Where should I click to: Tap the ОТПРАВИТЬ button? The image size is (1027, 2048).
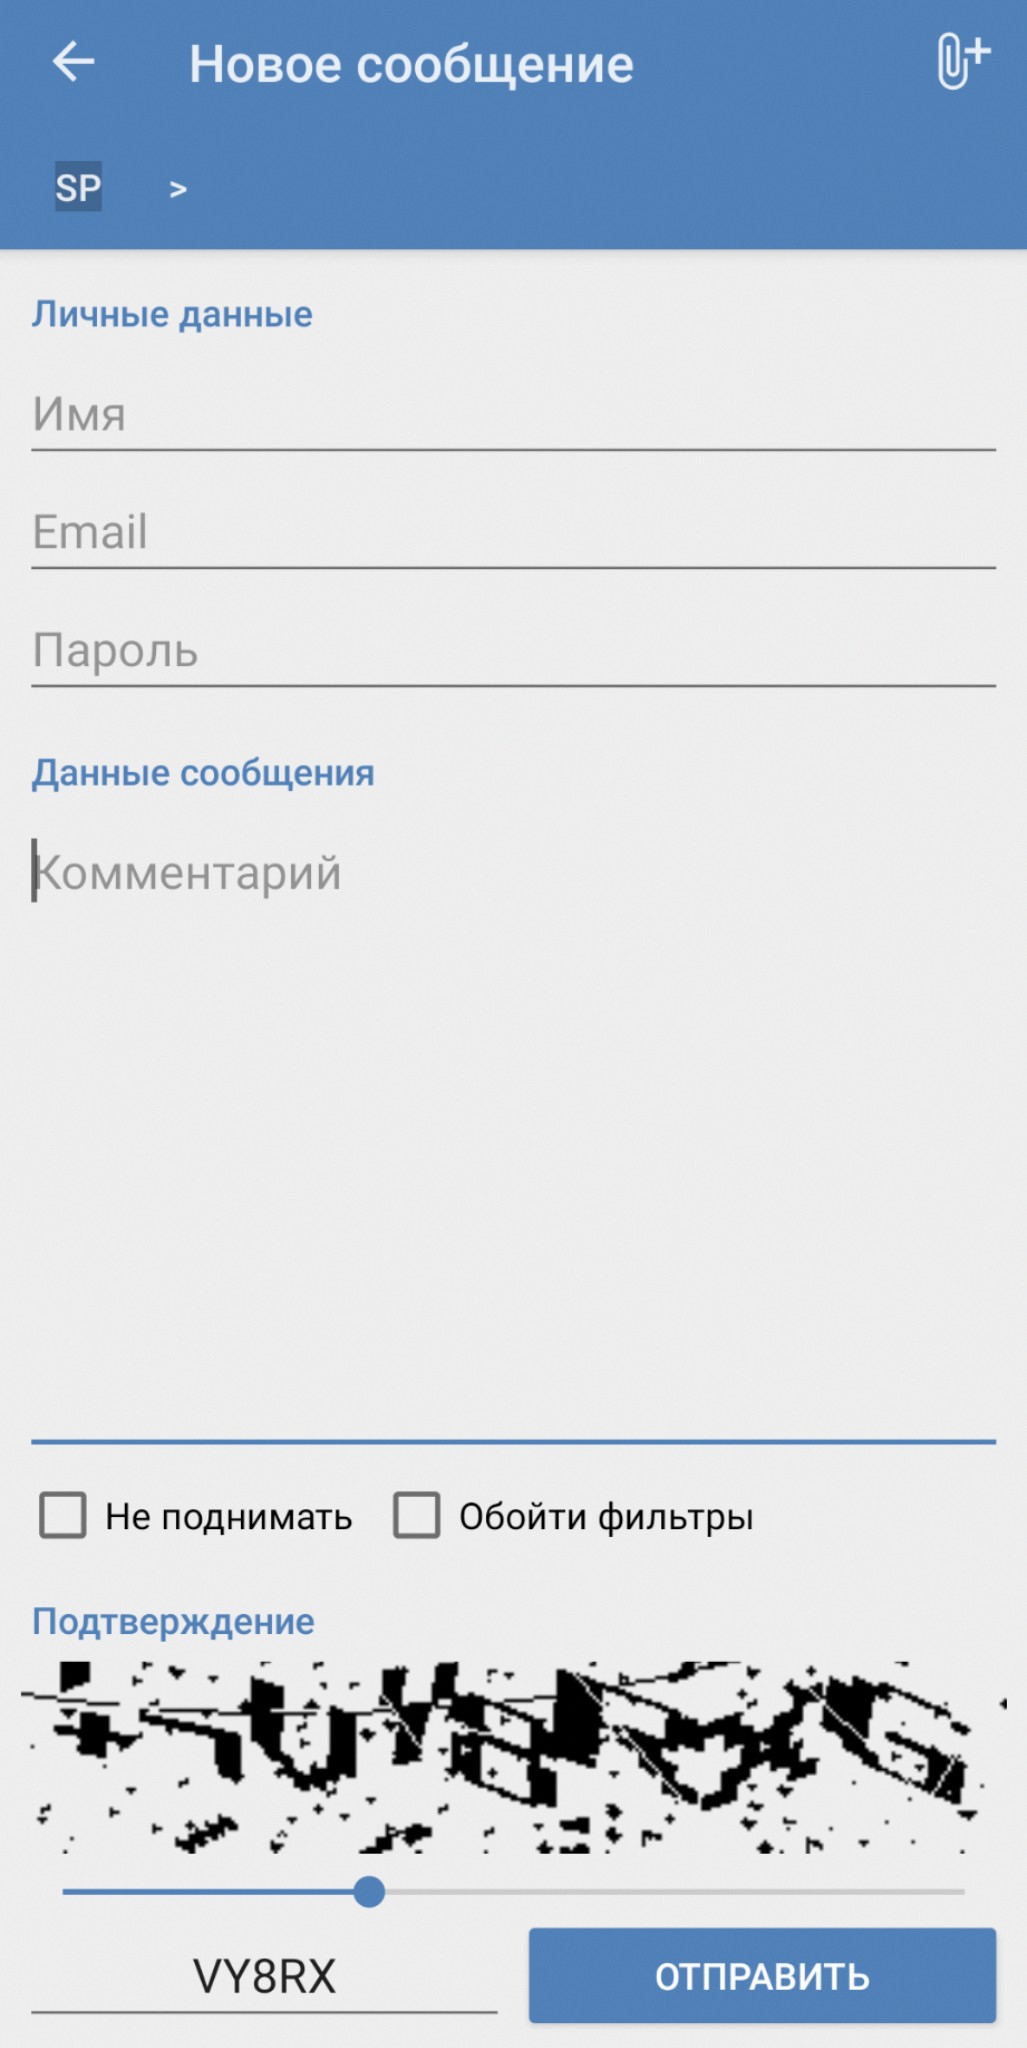point(762,1976)
